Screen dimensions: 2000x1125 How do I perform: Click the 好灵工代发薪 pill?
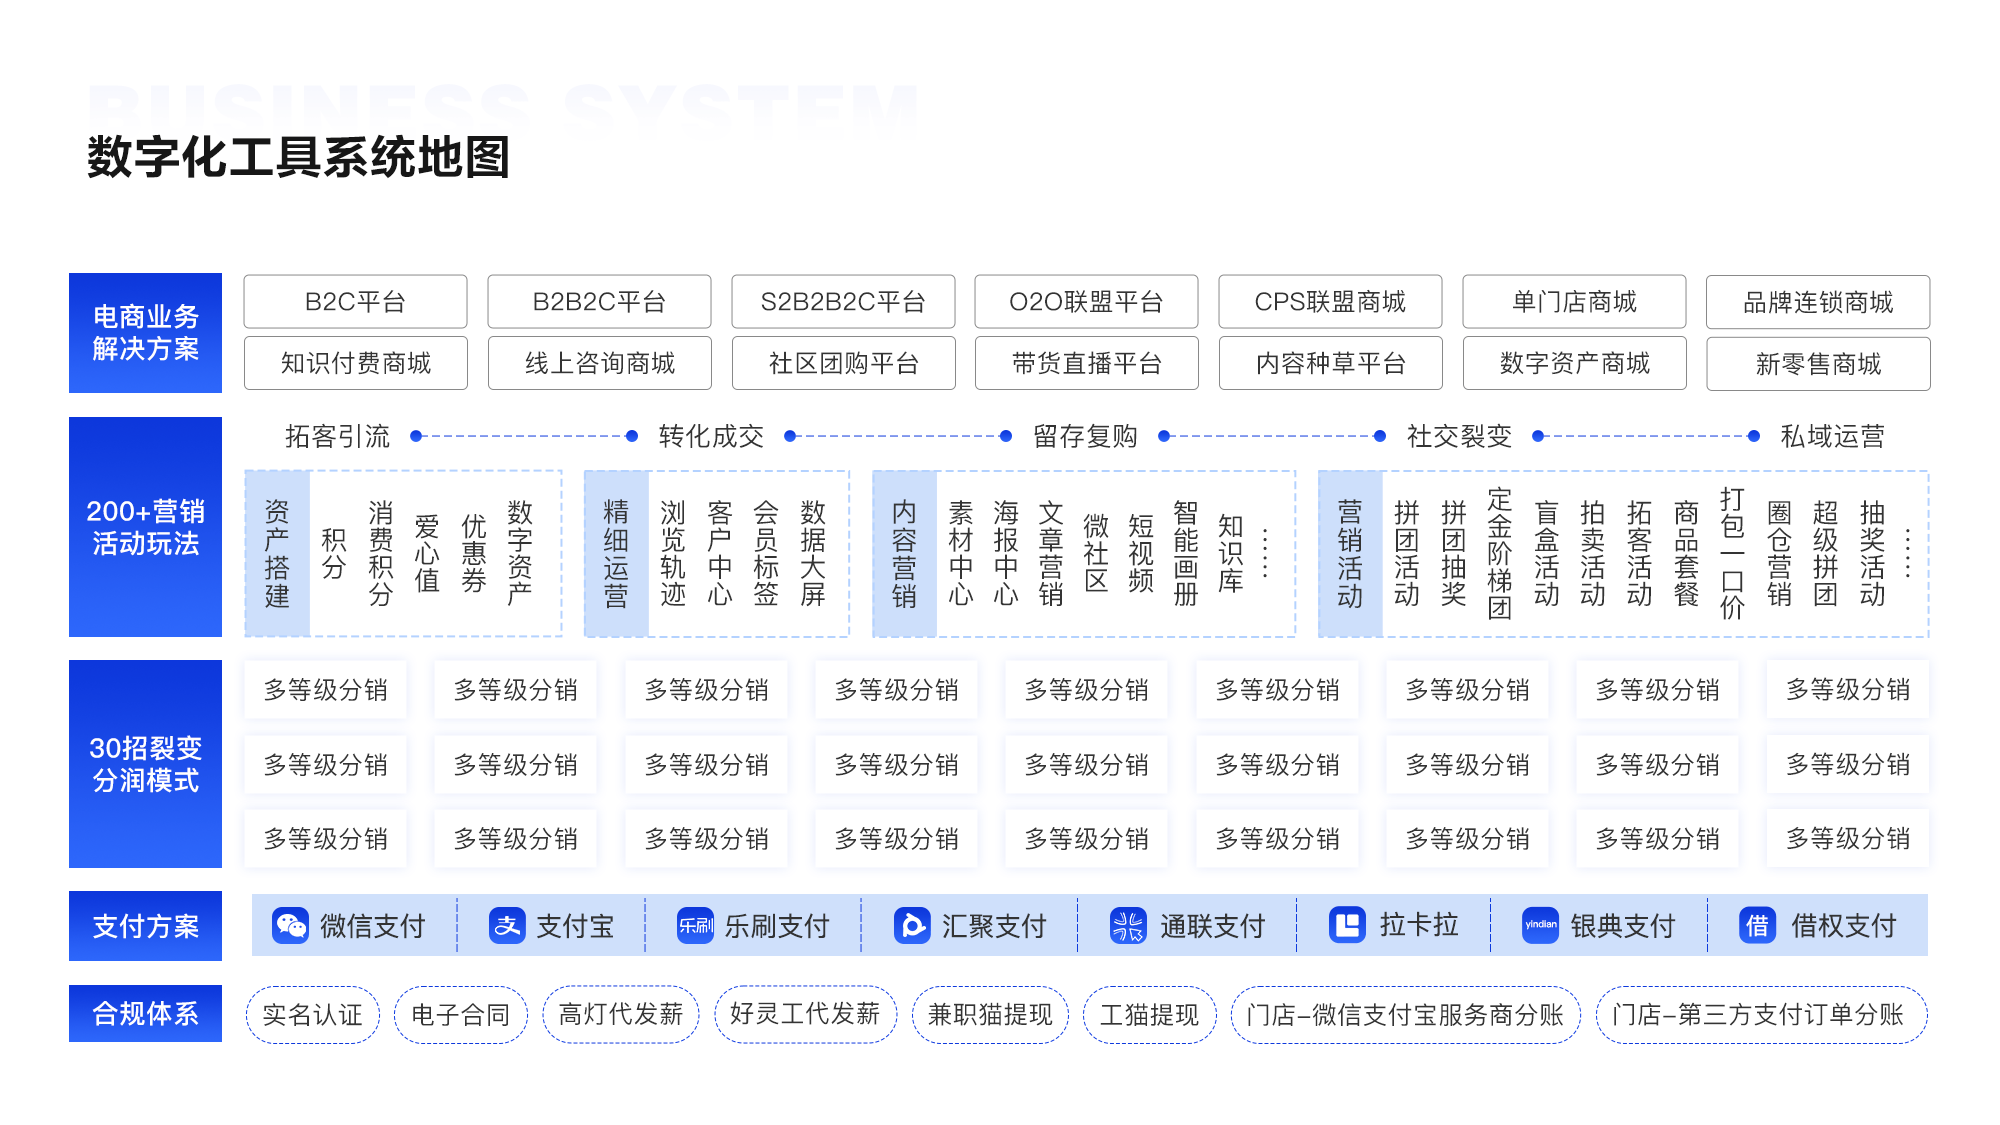point(806,1015)
